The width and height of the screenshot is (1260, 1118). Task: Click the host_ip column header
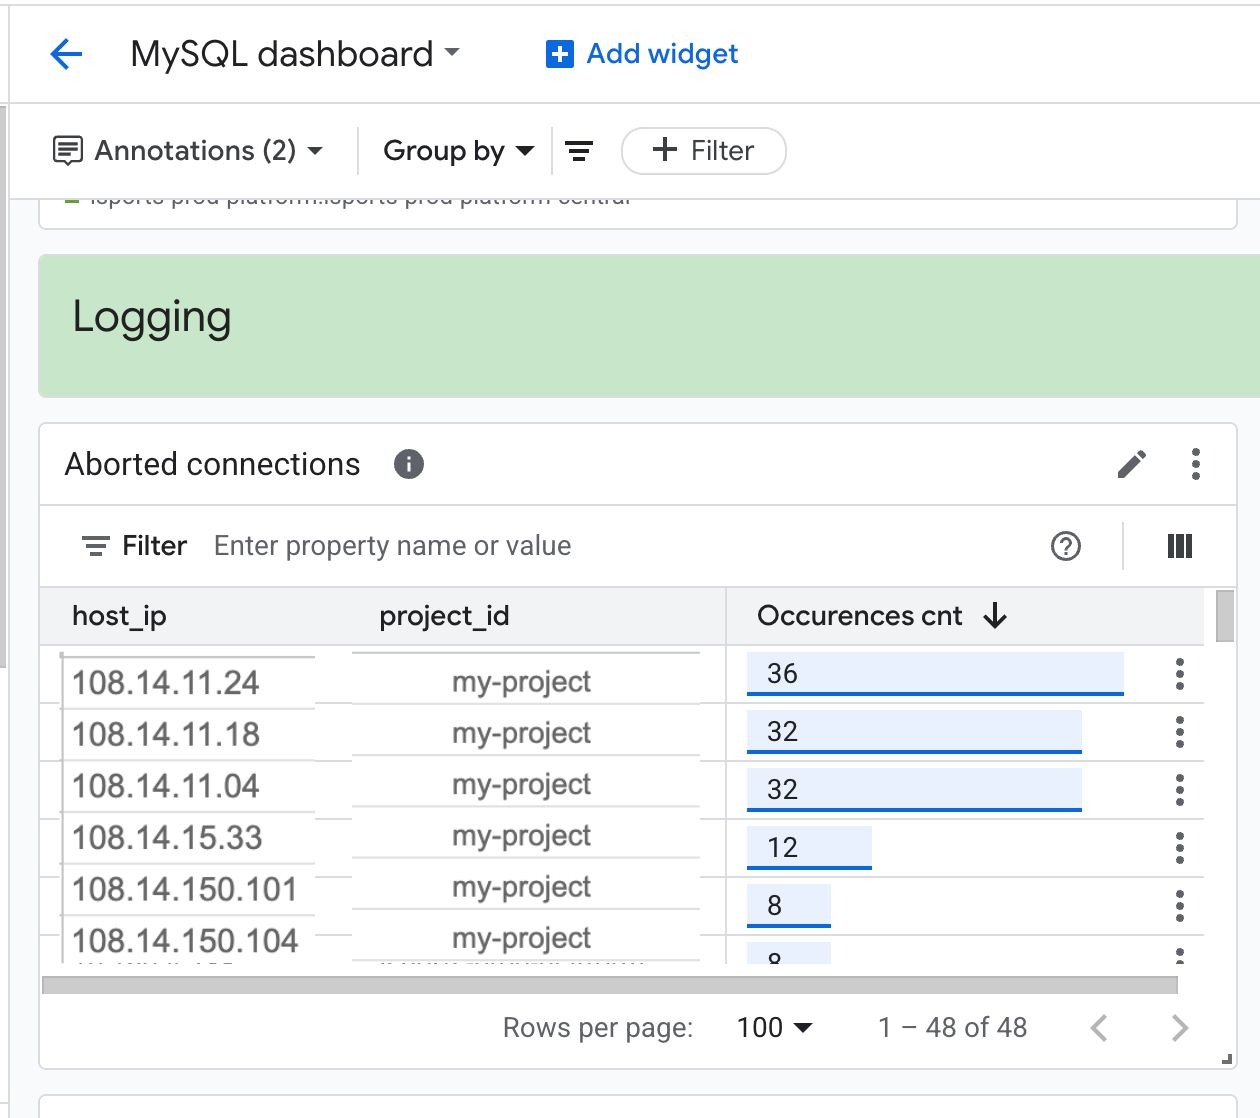coord(119,616)
